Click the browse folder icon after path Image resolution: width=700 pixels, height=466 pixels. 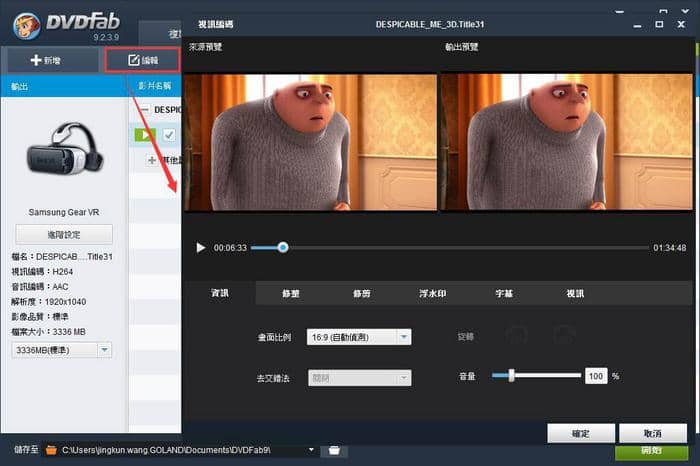coord(334,450)
